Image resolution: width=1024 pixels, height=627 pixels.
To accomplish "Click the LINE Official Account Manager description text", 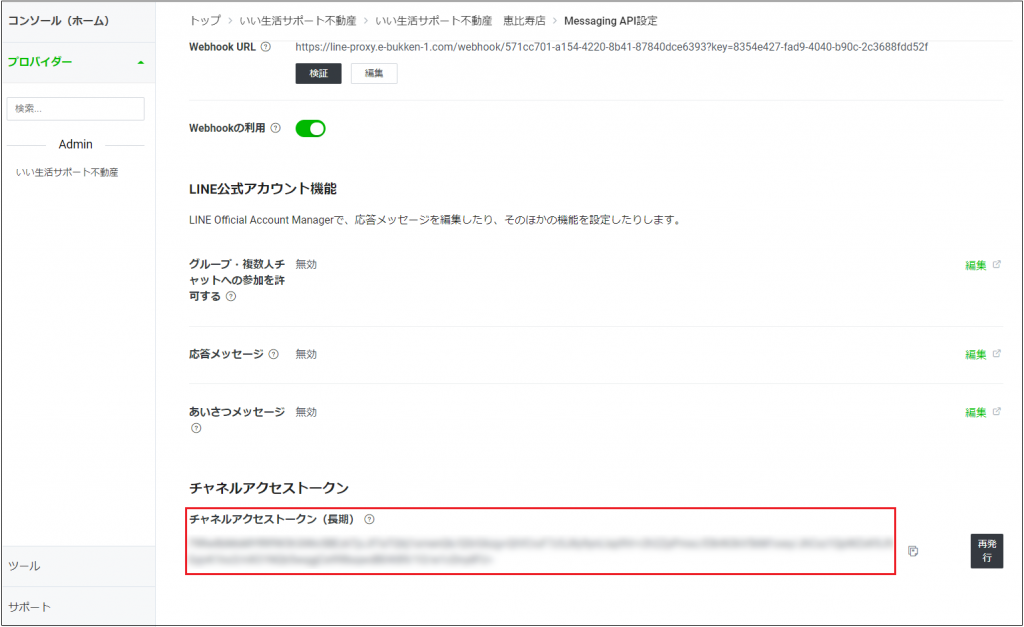I will [x=436, y=220].
